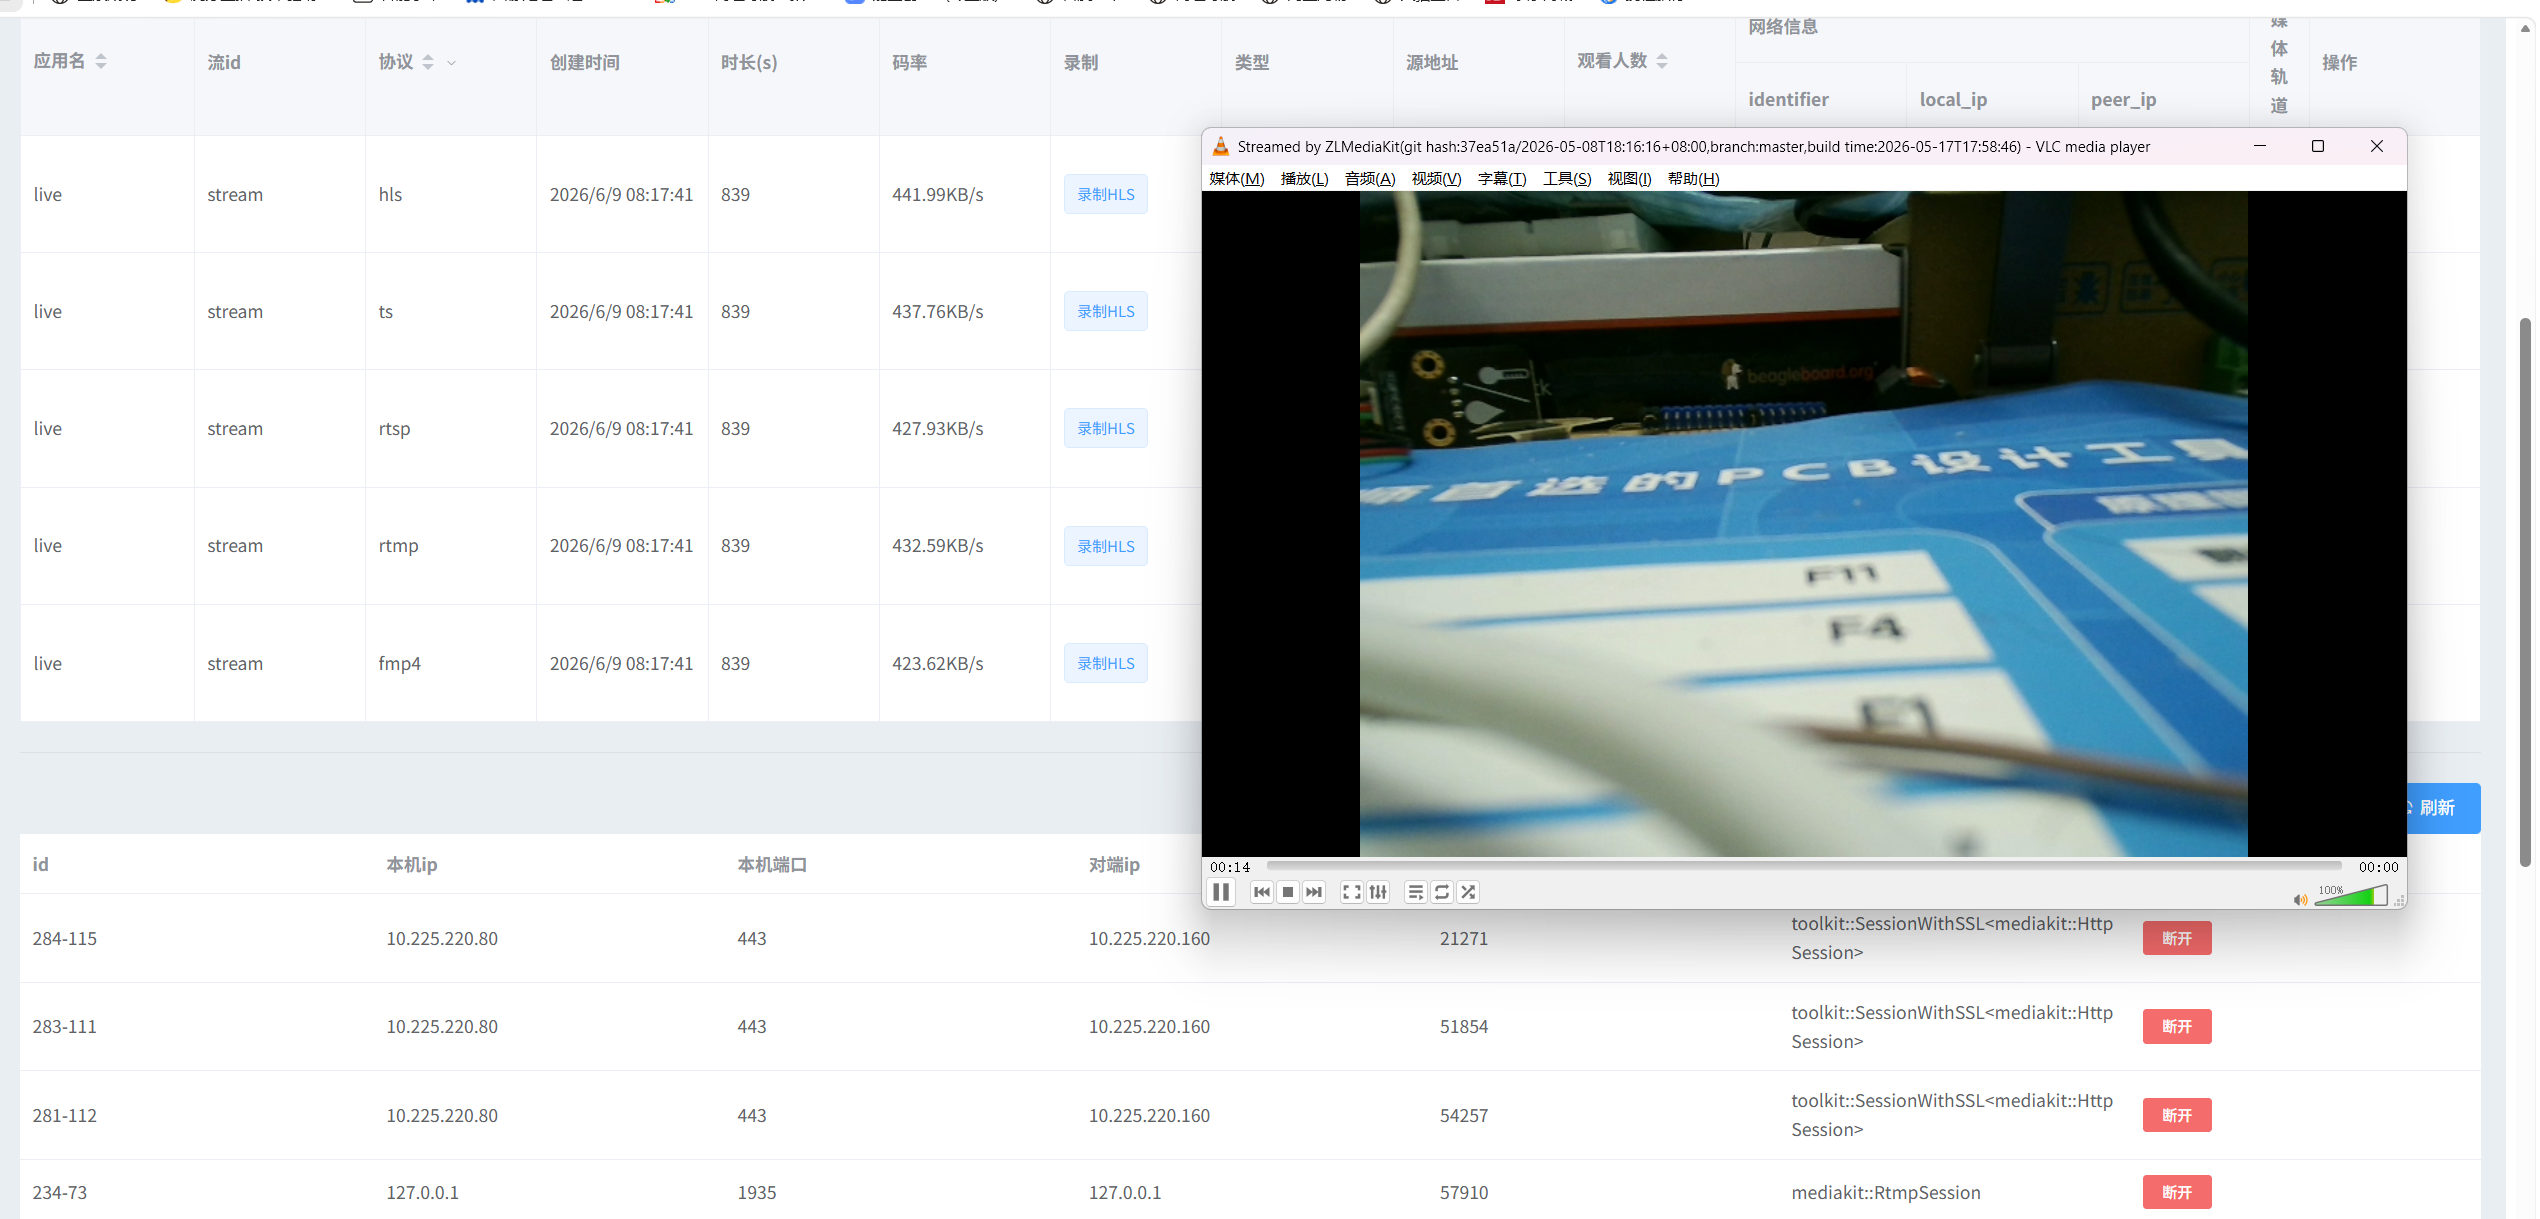Toggle VLC loop mode
The width and height of the screenshot is (2540, 1219).
click(1442, 892)
